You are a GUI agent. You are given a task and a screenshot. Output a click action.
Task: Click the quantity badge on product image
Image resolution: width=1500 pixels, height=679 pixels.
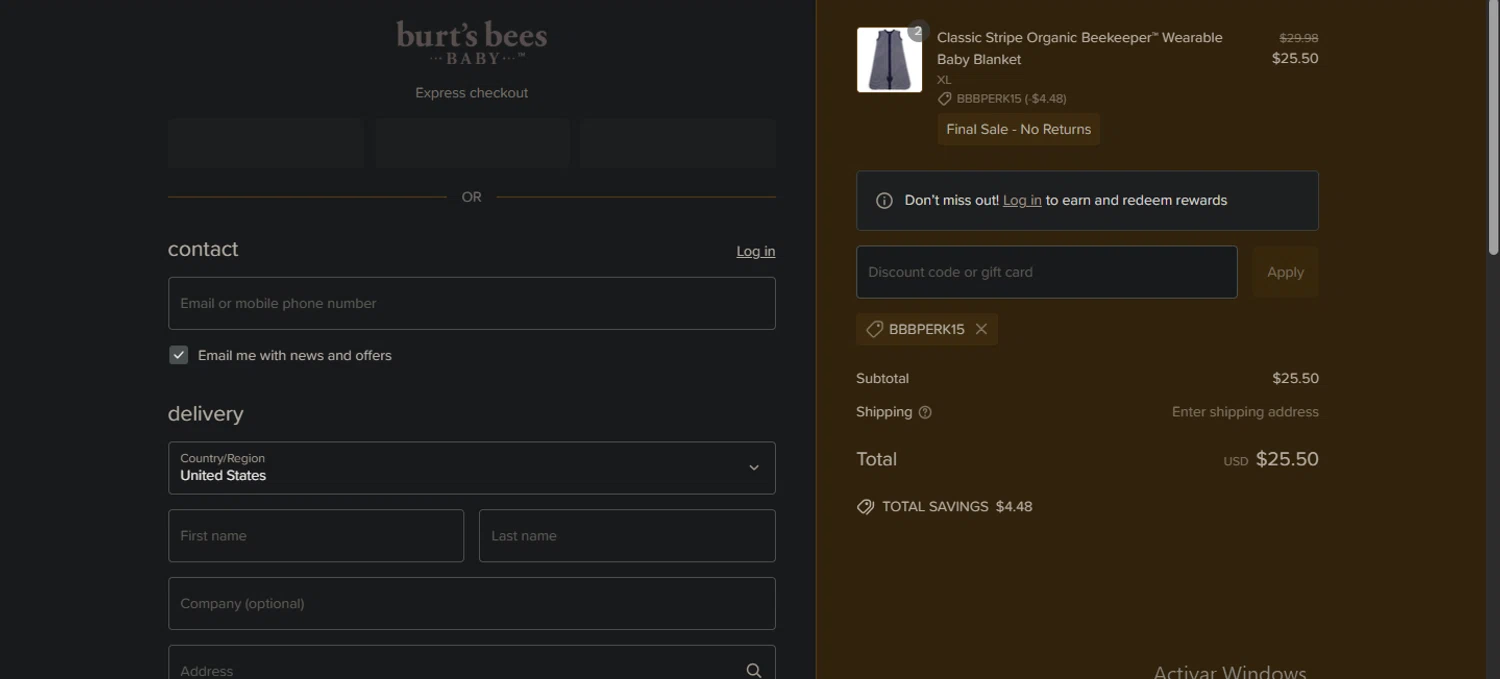point(918,31)
